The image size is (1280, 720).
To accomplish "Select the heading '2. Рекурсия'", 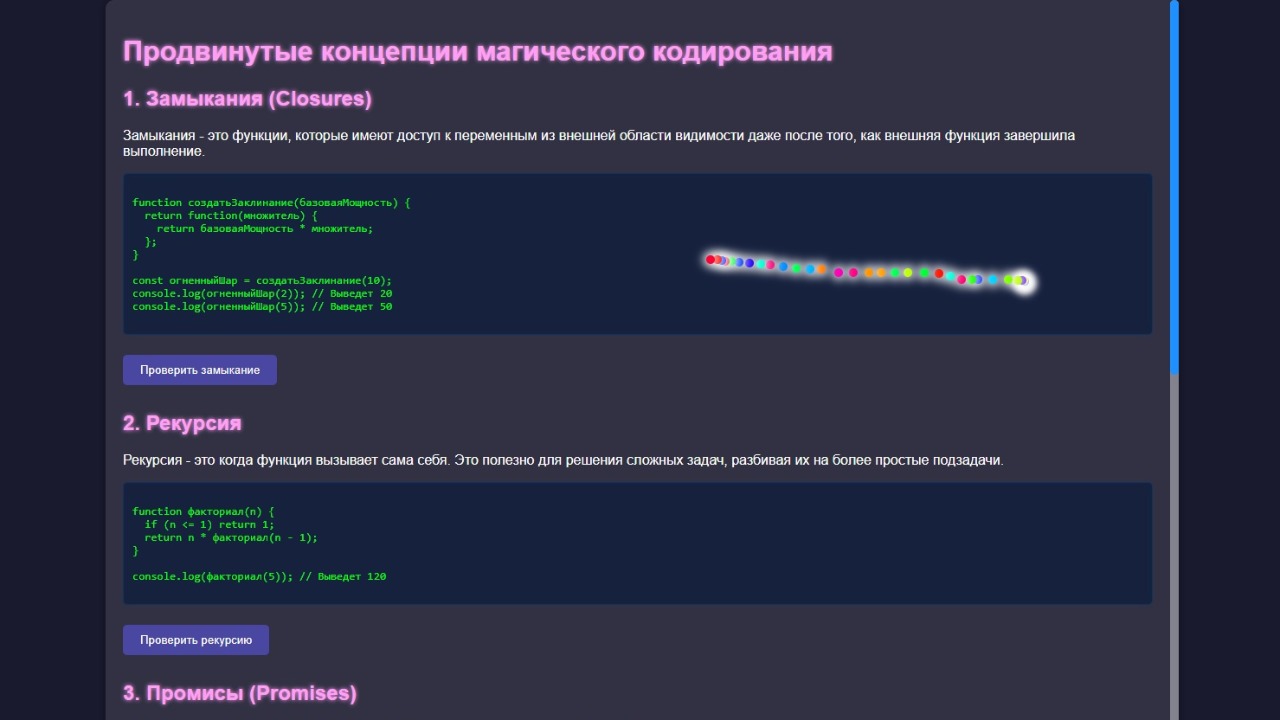I will pos(181,424).
